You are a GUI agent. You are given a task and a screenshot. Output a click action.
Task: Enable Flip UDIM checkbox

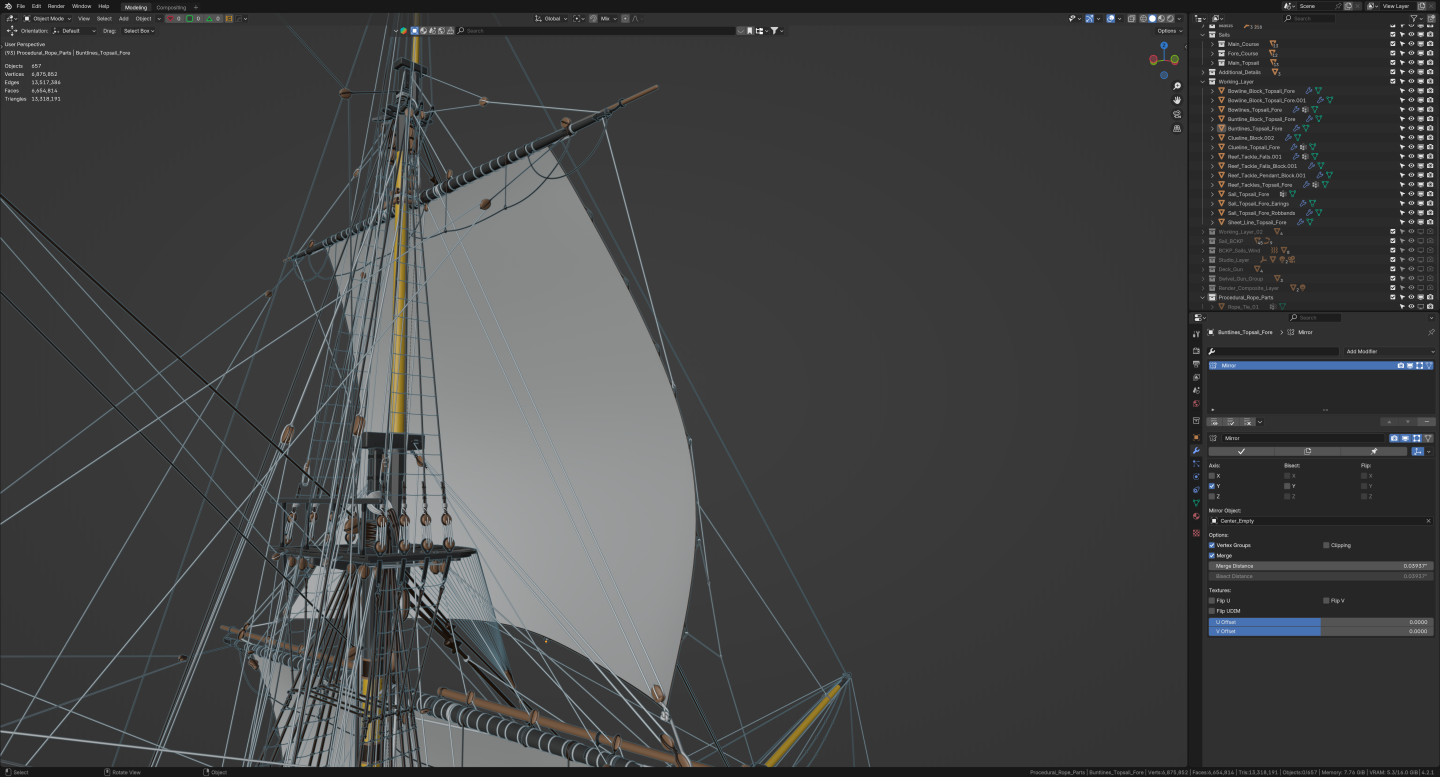(x=1212, y=610)
